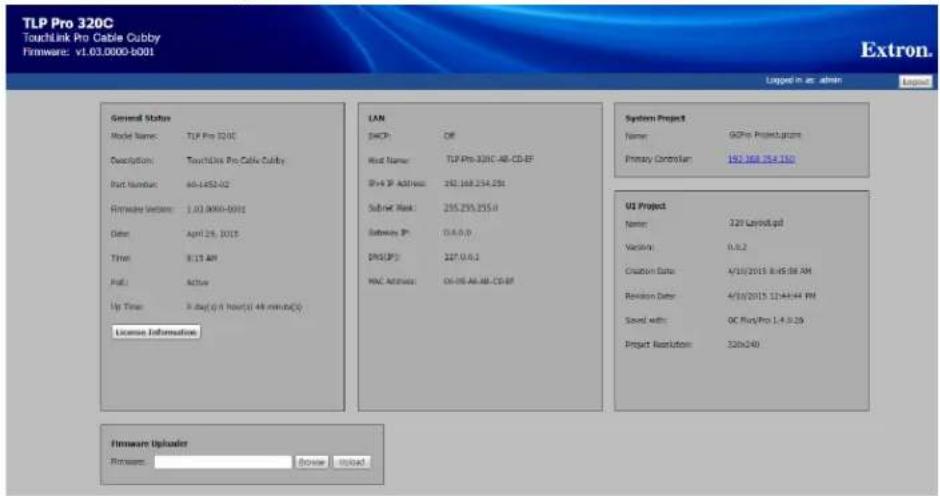Screen dimensions: 940x496
Task: Click the Host Name value
Action: coord(489,160)
